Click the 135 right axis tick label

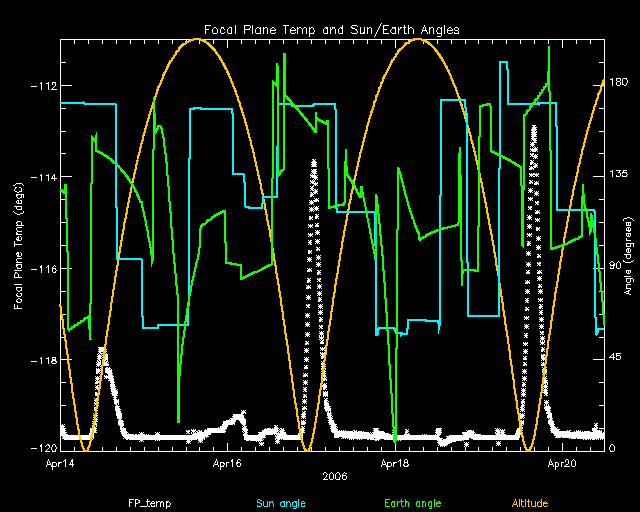pyautogui.click(x=620, y=175)
